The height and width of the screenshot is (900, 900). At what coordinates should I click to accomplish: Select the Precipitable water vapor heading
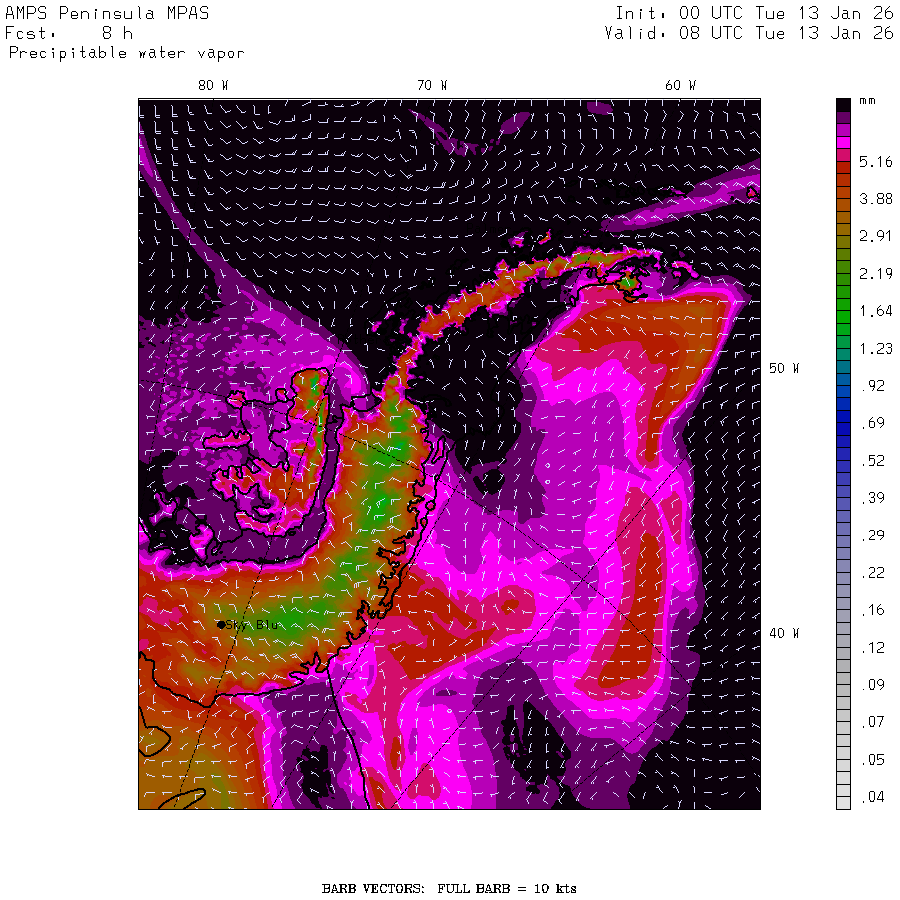point(126,52)
